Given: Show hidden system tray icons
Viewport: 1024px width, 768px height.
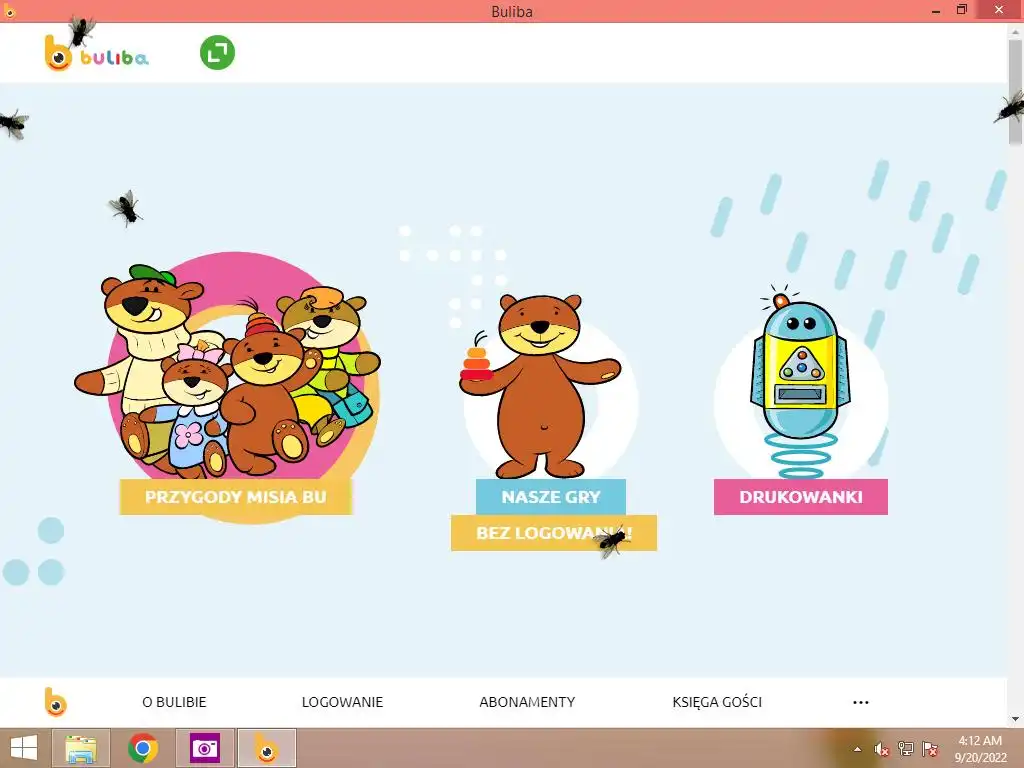Looking at the screenshot, I should tap(857, 749).
